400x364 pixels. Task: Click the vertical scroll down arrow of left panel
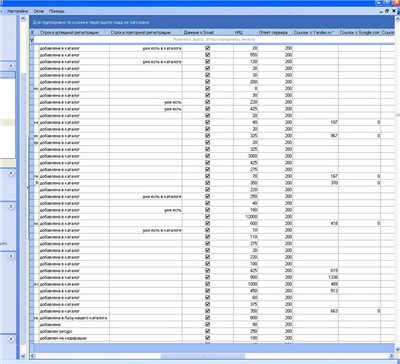click(23, 356)
